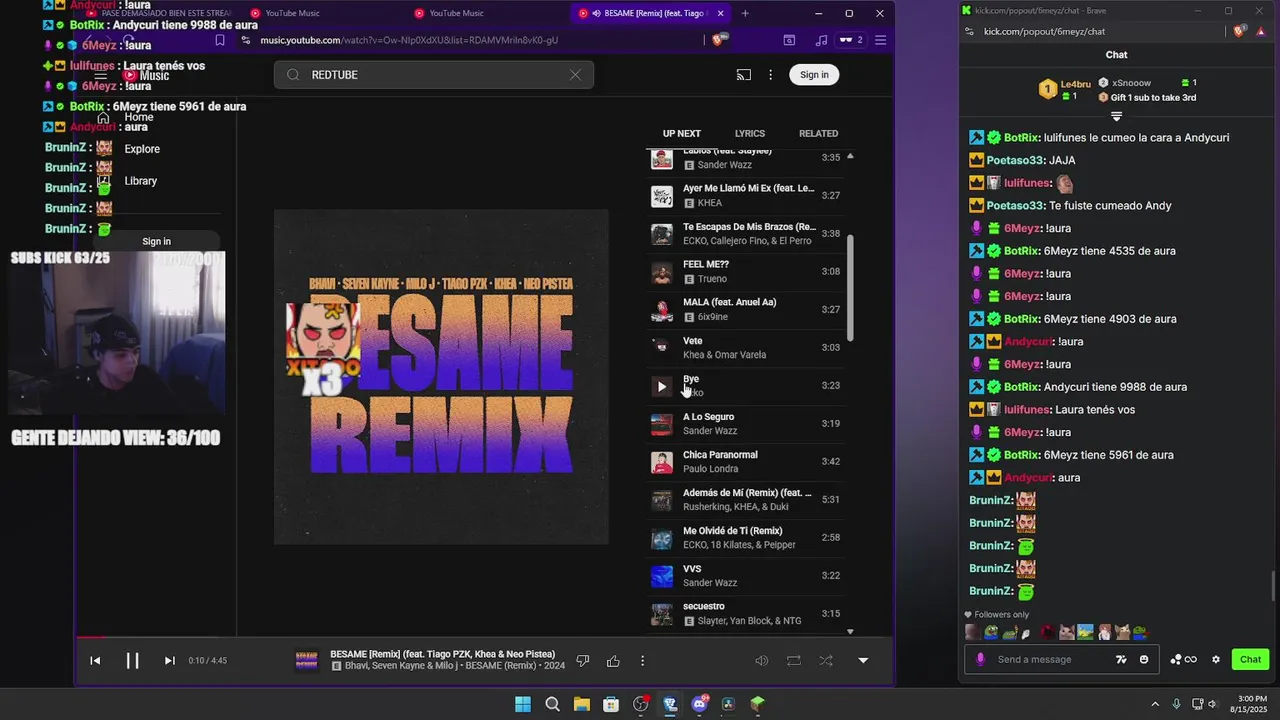This screenshot has width=1280, height=720.
Task: Play the song Bye from the queue
Action: pos(661,386)
